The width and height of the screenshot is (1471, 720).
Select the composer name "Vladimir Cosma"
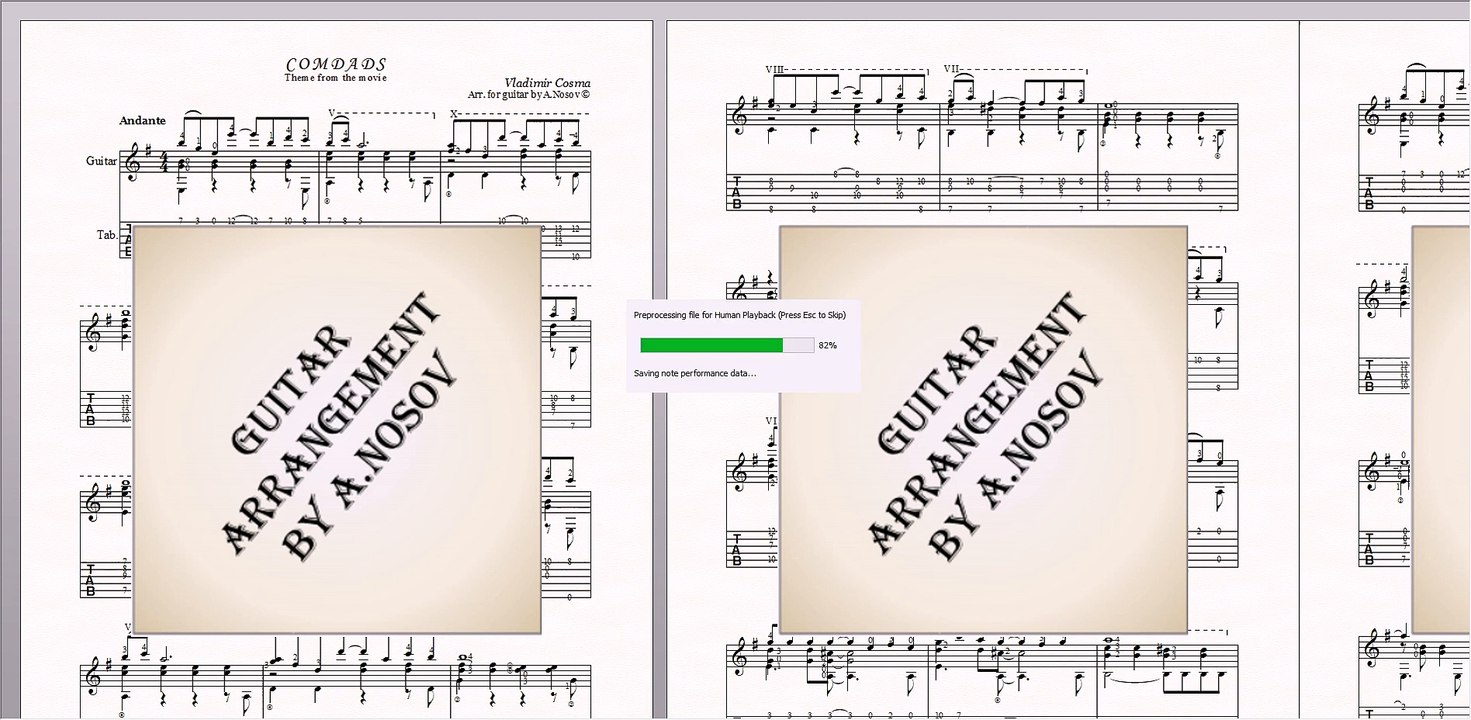point(547,83)
